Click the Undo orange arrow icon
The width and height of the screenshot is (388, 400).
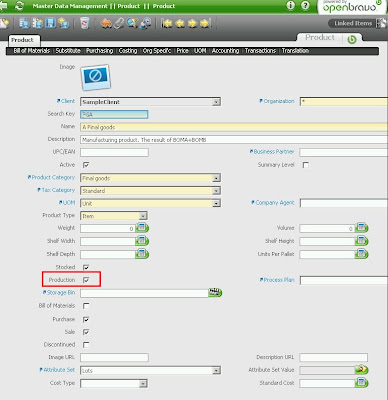pos(106,23)
